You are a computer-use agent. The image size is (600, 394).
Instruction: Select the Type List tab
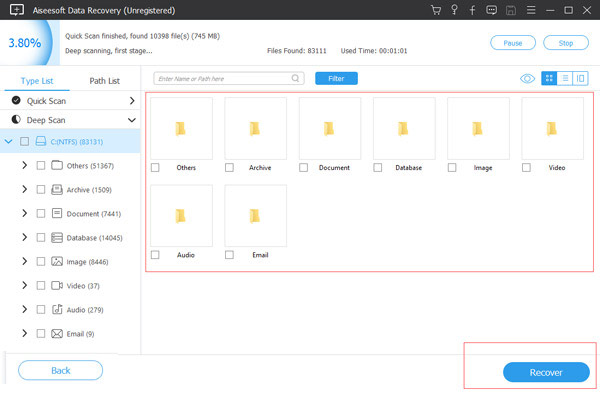pyautogui.click(x=37, y=81)
